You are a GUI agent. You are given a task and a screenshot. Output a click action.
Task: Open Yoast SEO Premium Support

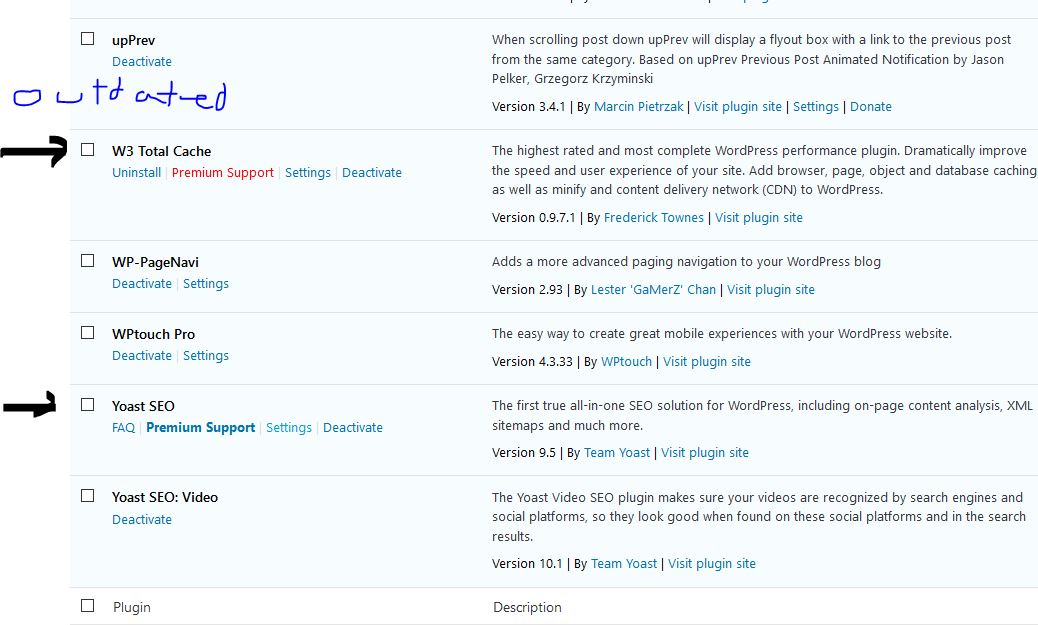click(x=201, y=428)
